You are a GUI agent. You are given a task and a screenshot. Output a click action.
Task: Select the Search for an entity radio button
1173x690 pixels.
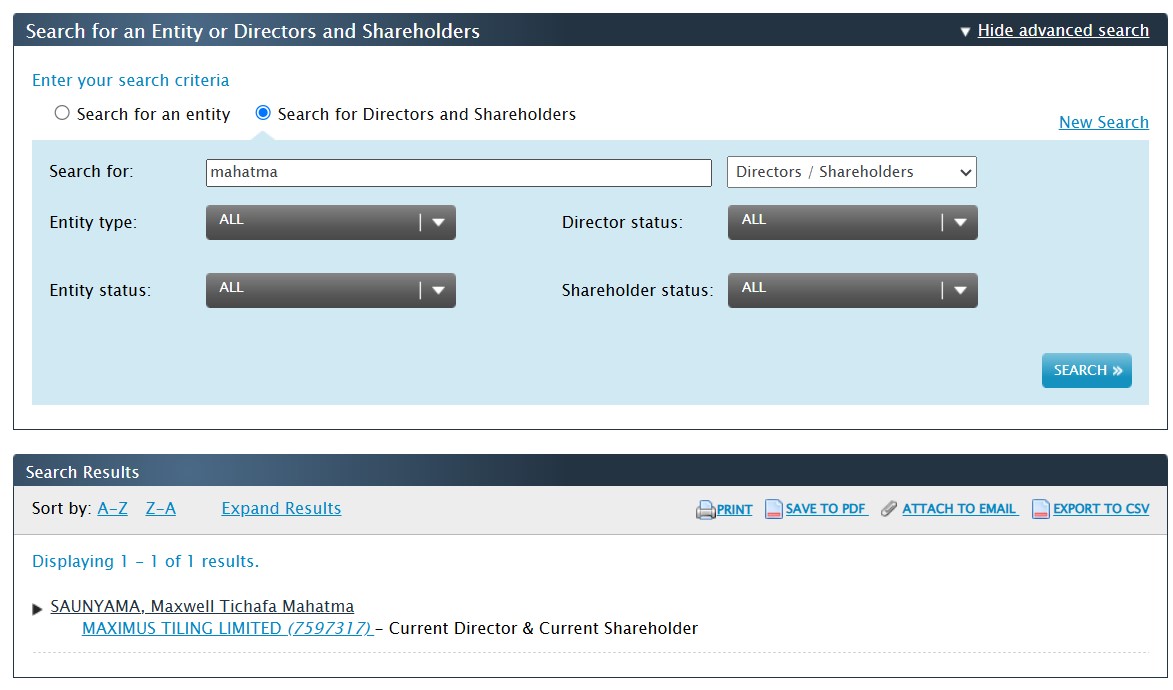click(62, 113)
